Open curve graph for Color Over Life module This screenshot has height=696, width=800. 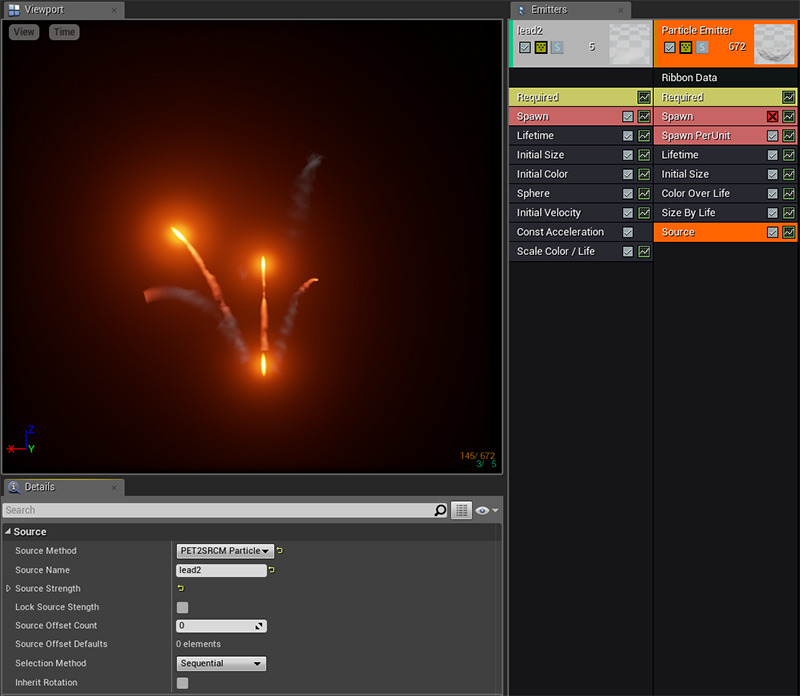pyautogui.click(x=789, y=194)
